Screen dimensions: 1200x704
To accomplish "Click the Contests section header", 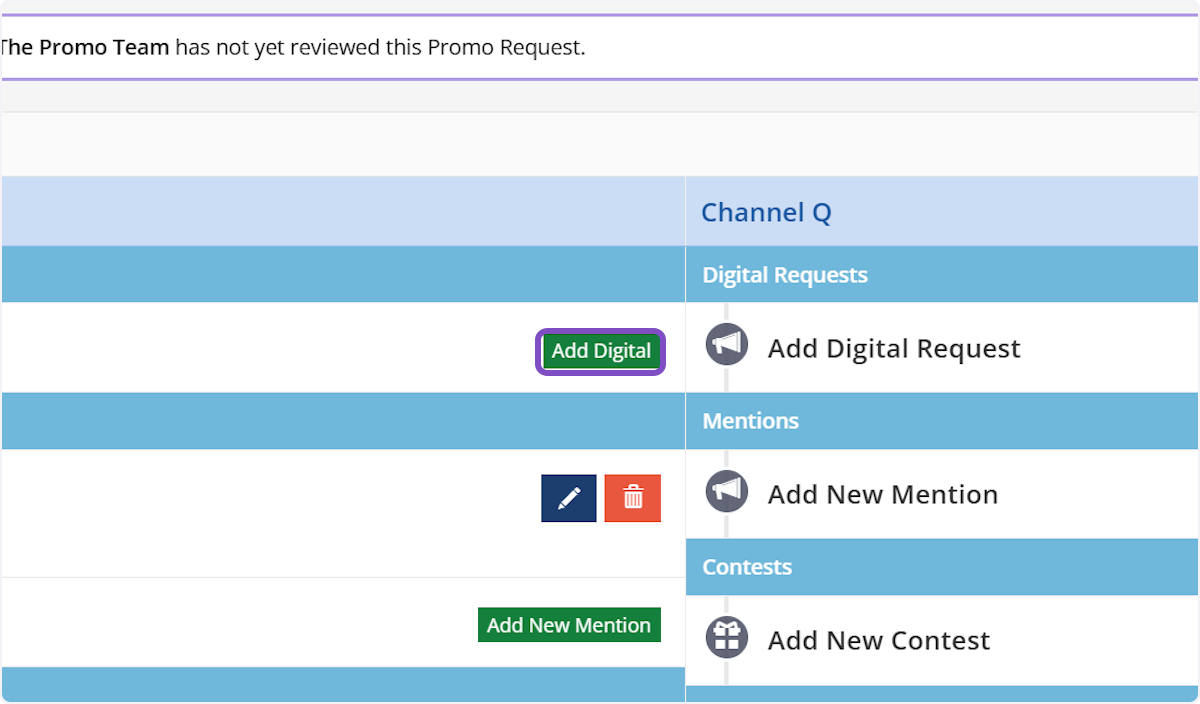I will click(747, 567).
